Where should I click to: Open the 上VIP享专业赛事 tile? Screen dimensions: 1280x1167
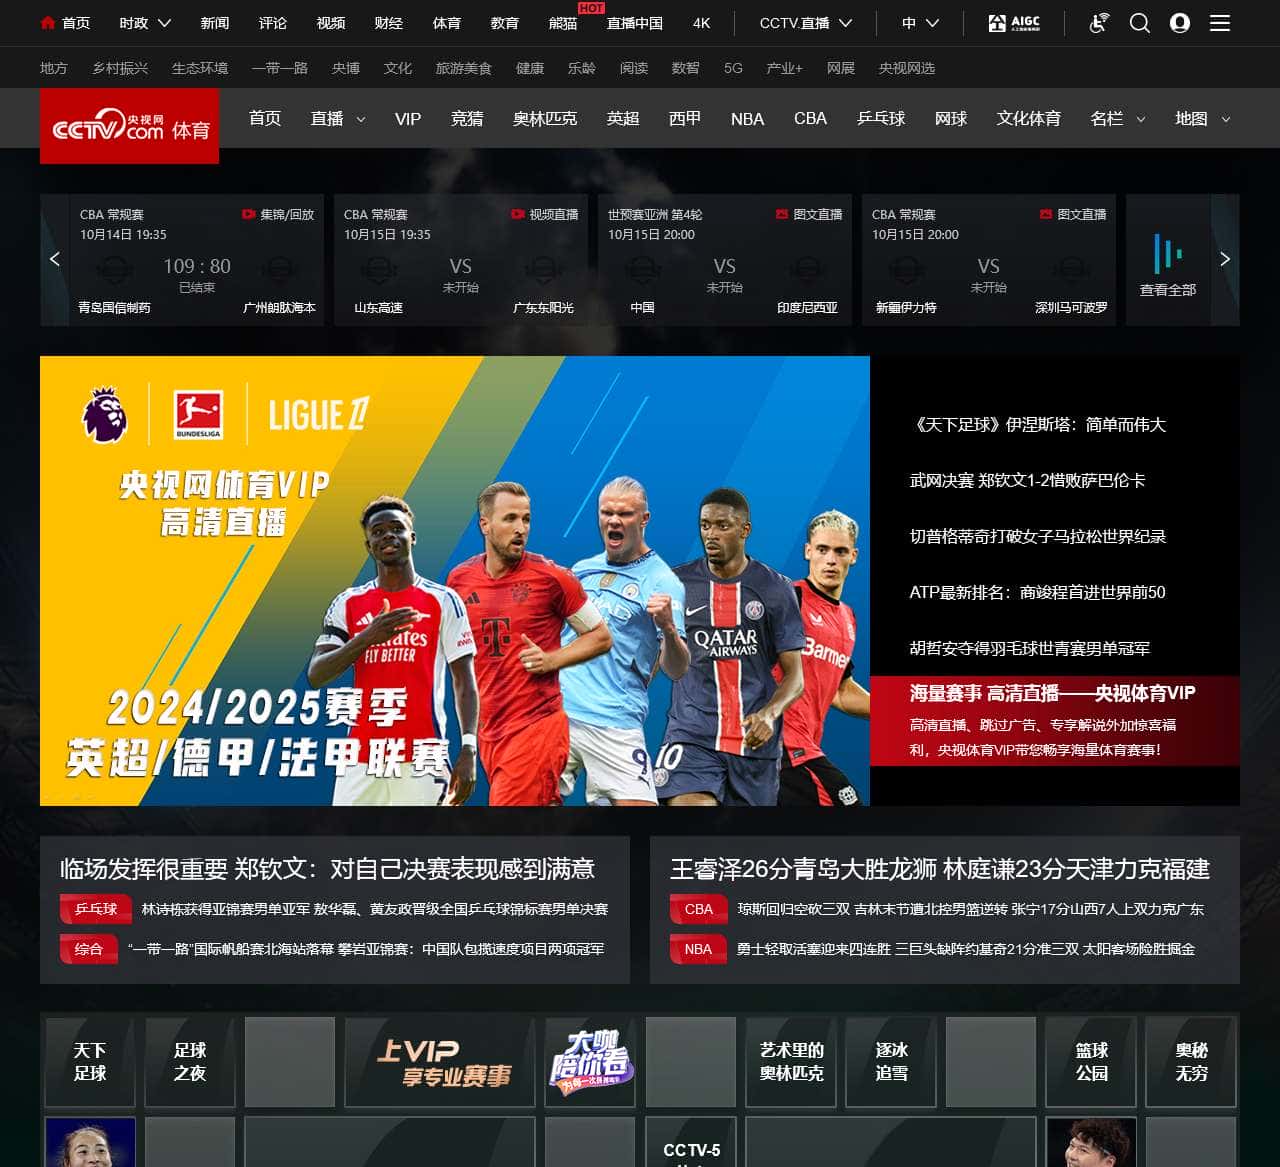(440, 1062)
